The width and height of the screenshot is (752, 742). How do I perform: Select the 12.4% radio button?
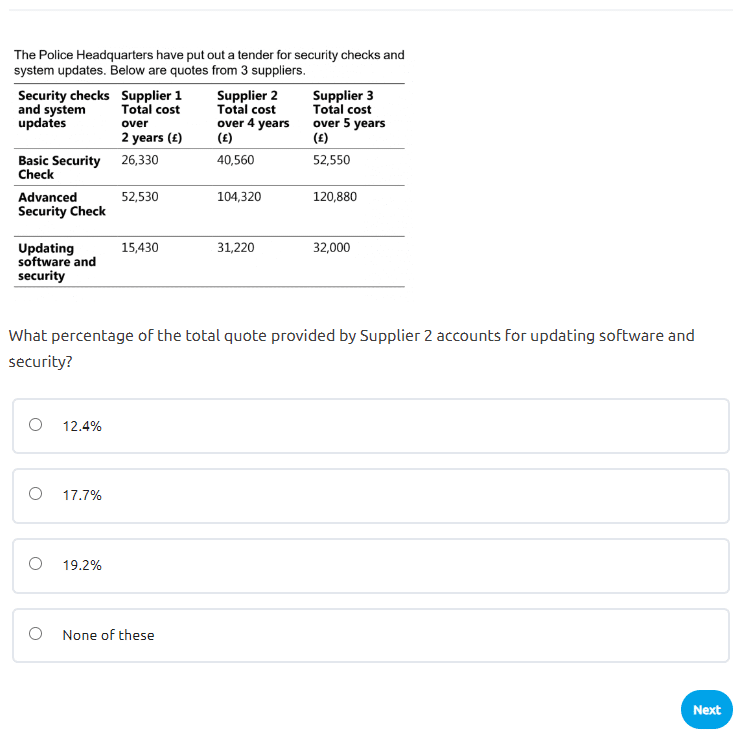36,425
